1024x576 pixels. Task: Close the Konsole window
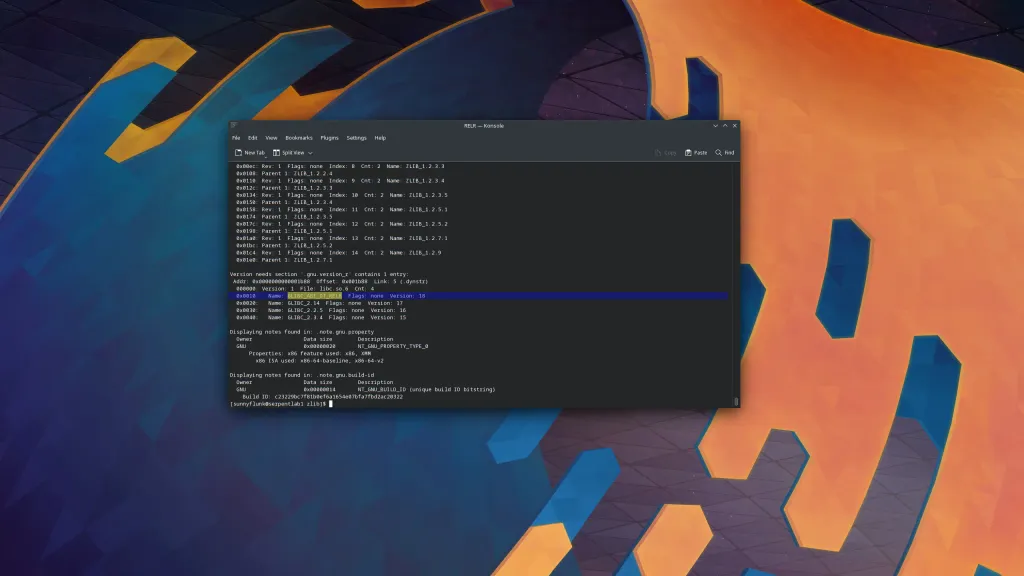(735, 125)
